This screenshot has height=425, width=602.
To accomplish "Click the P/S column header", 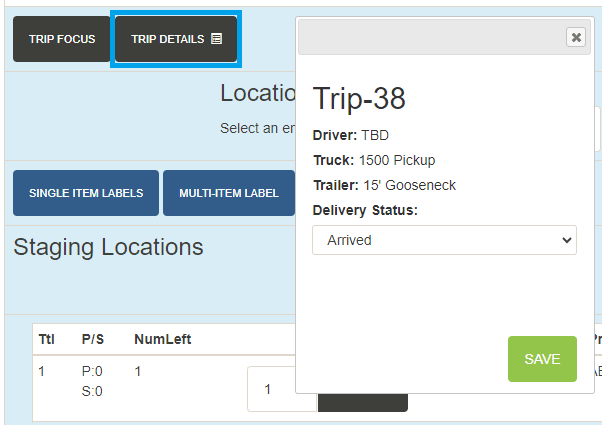I will (x=92, y=339).
